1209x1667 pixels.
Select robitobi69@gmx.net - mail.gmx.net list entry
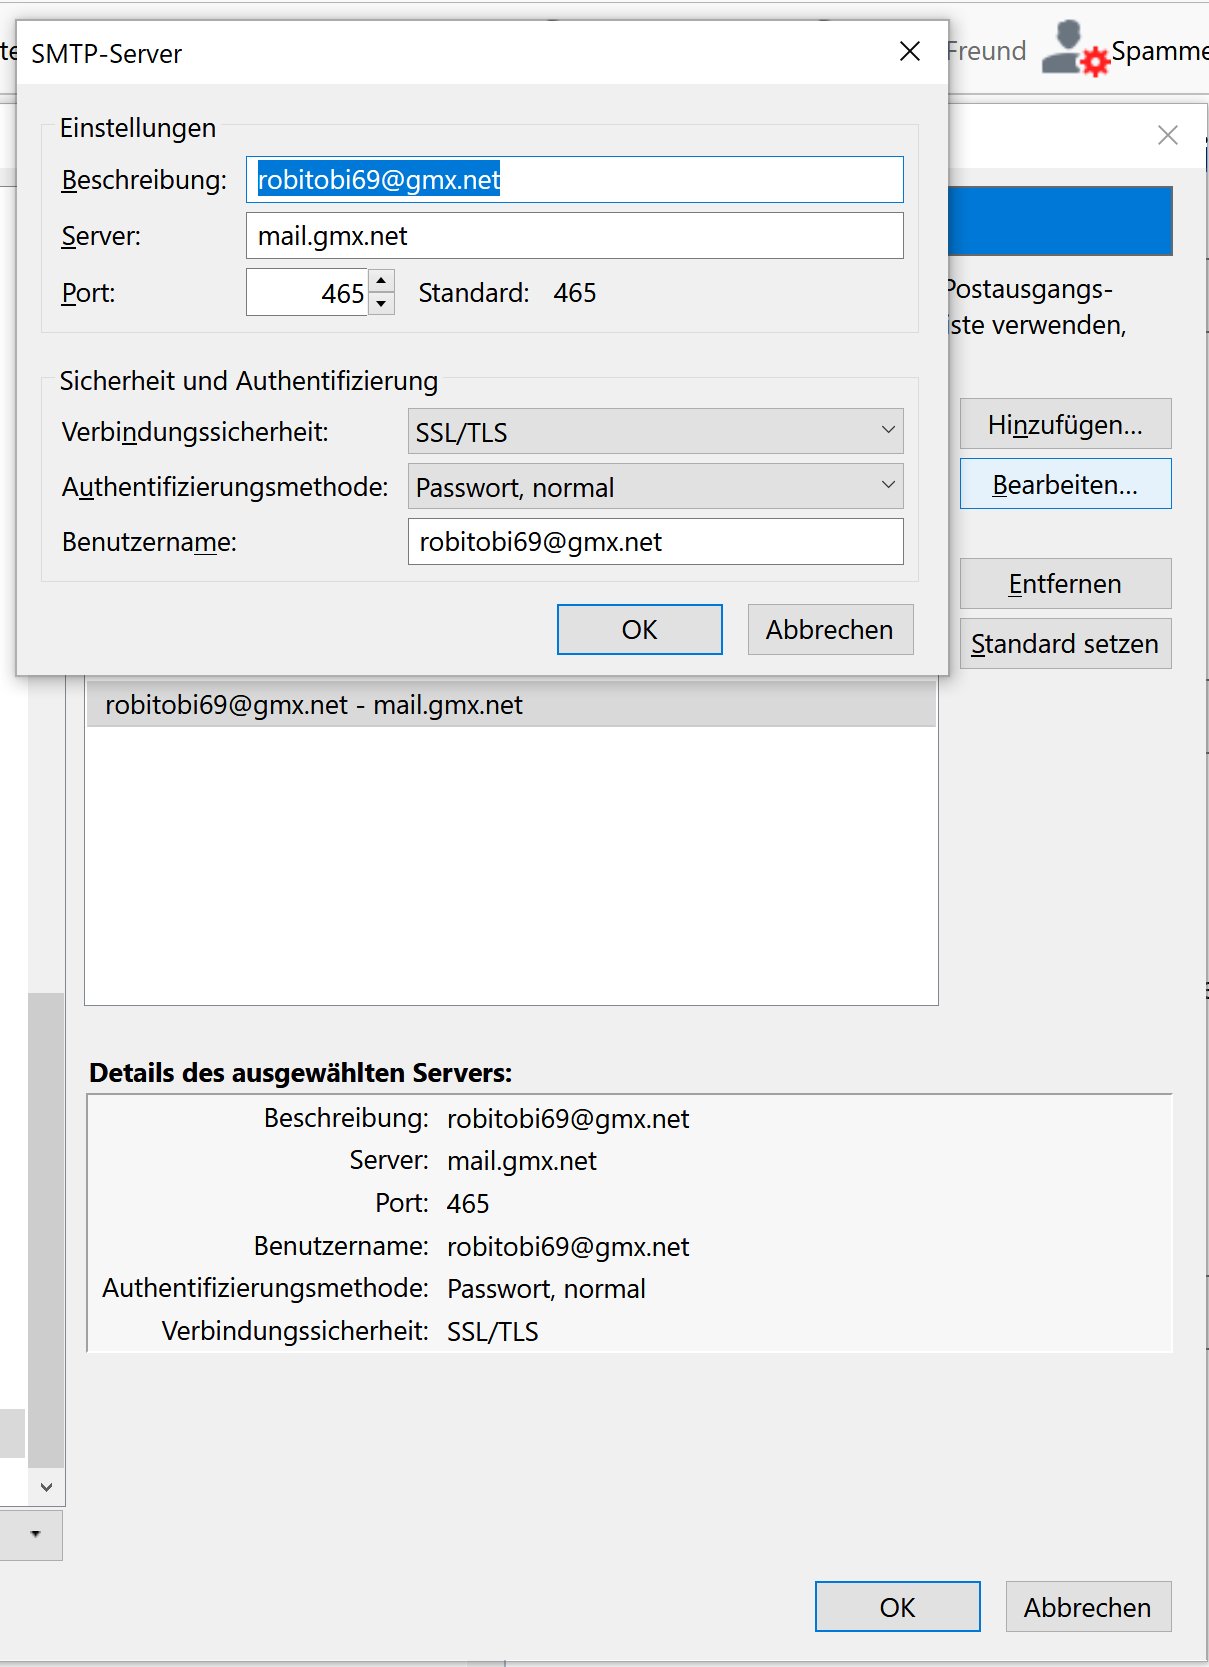[x=511, y=705]
